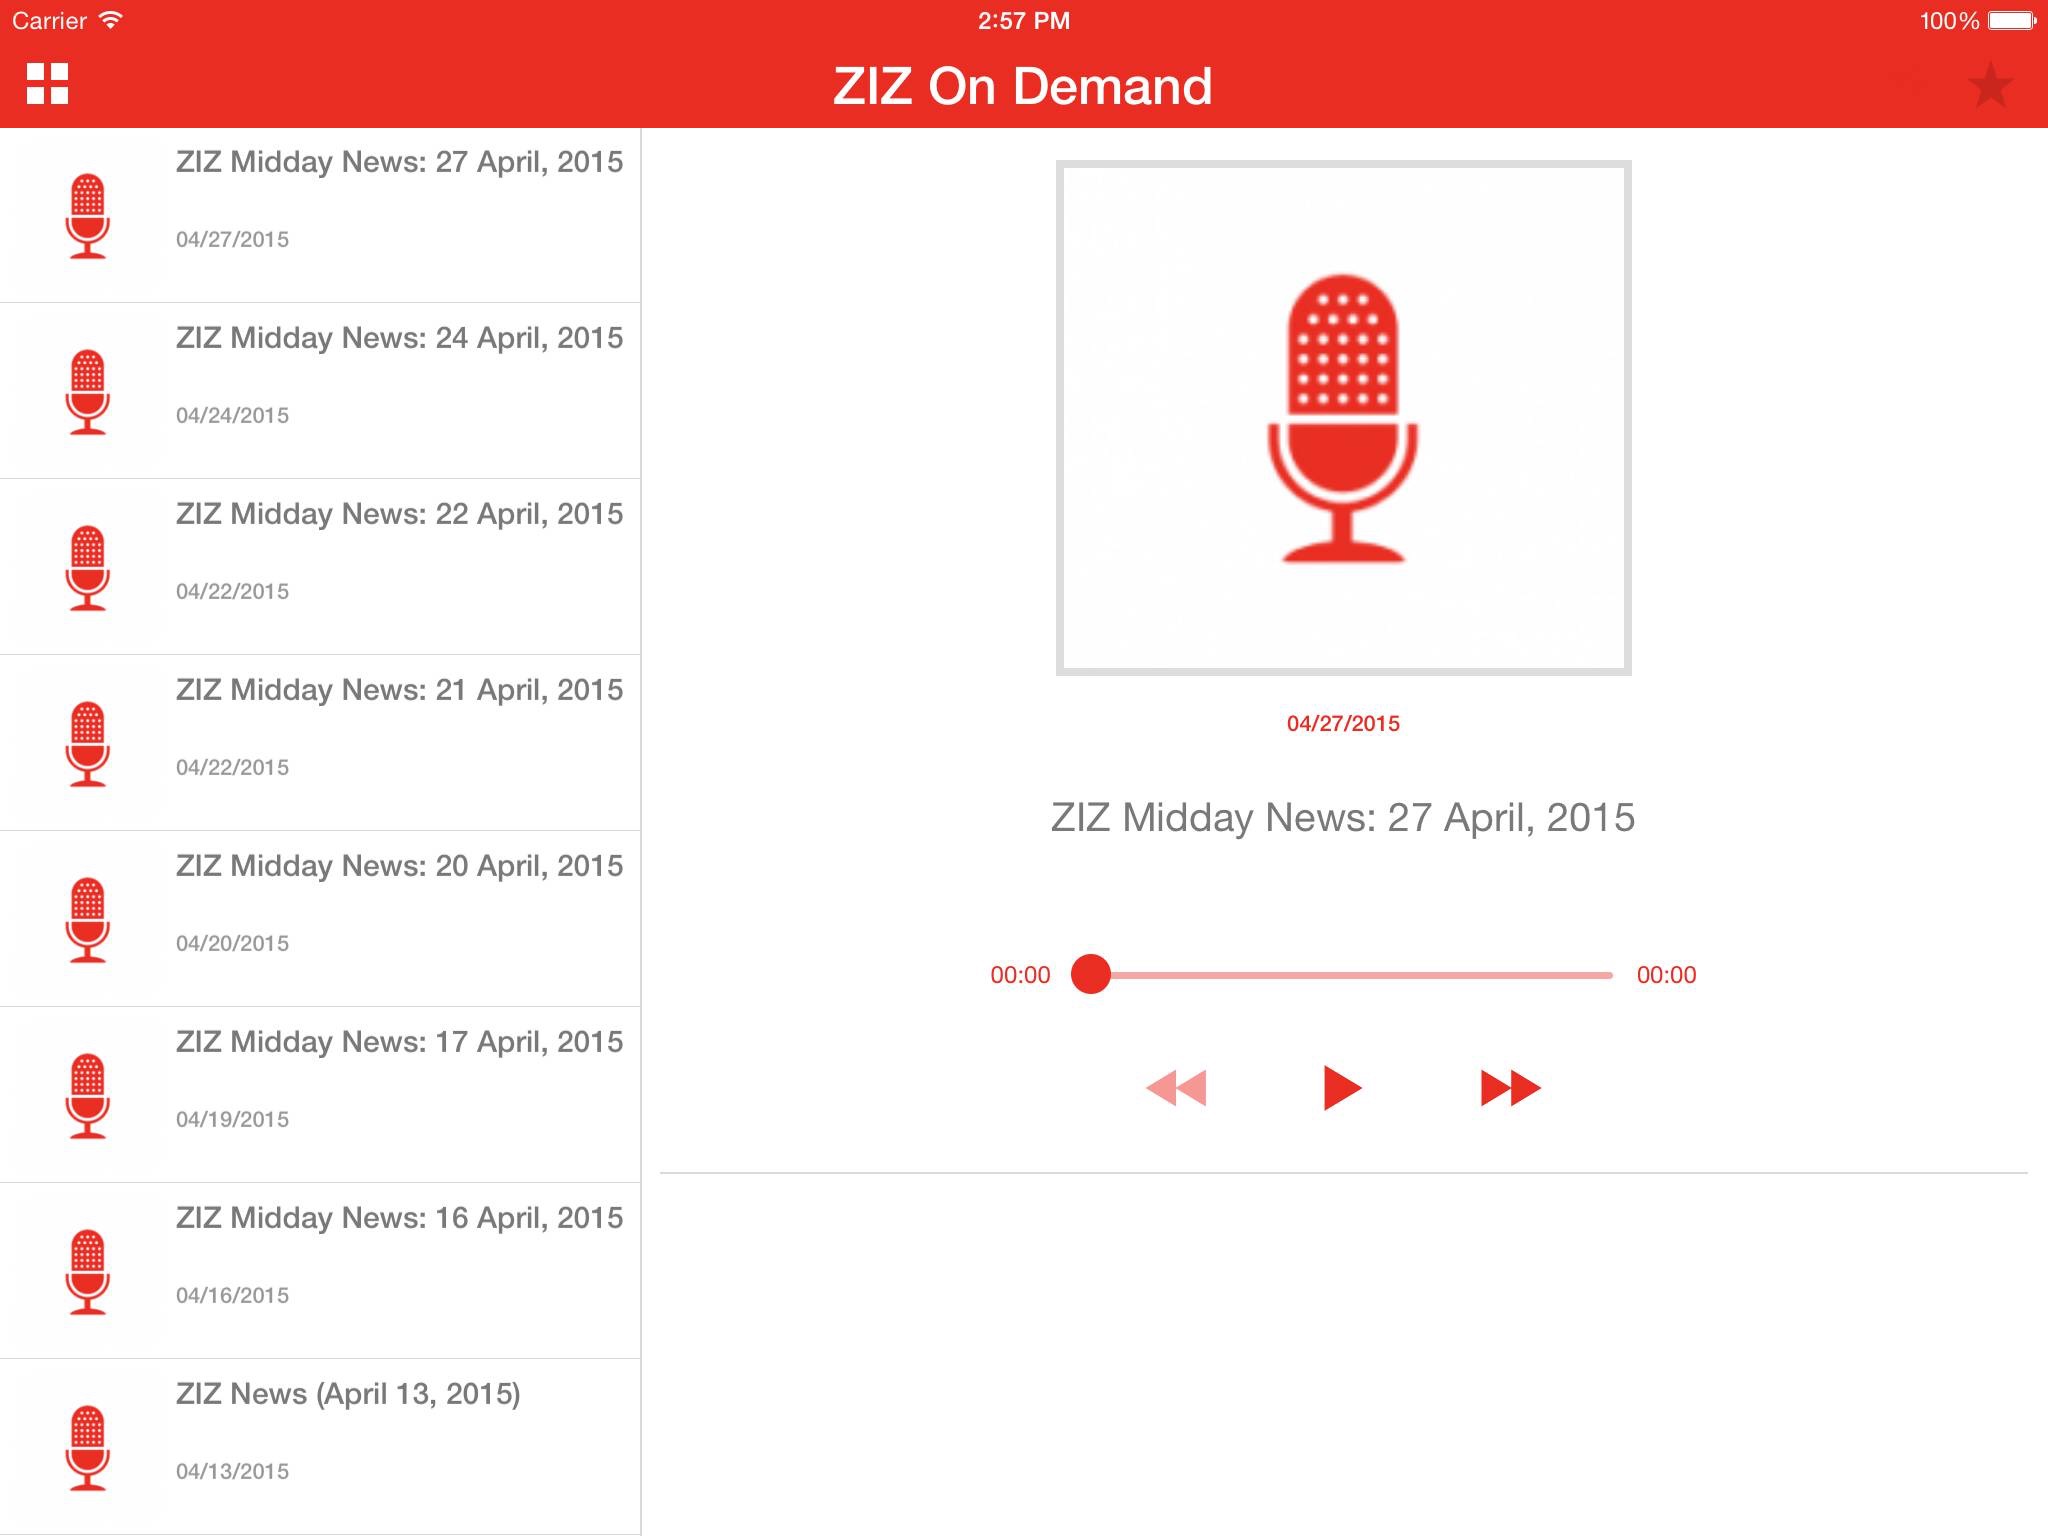2048x1536 pixels.
Task: Click the rewind double-arrow button
Action: pos(1176,1087)
